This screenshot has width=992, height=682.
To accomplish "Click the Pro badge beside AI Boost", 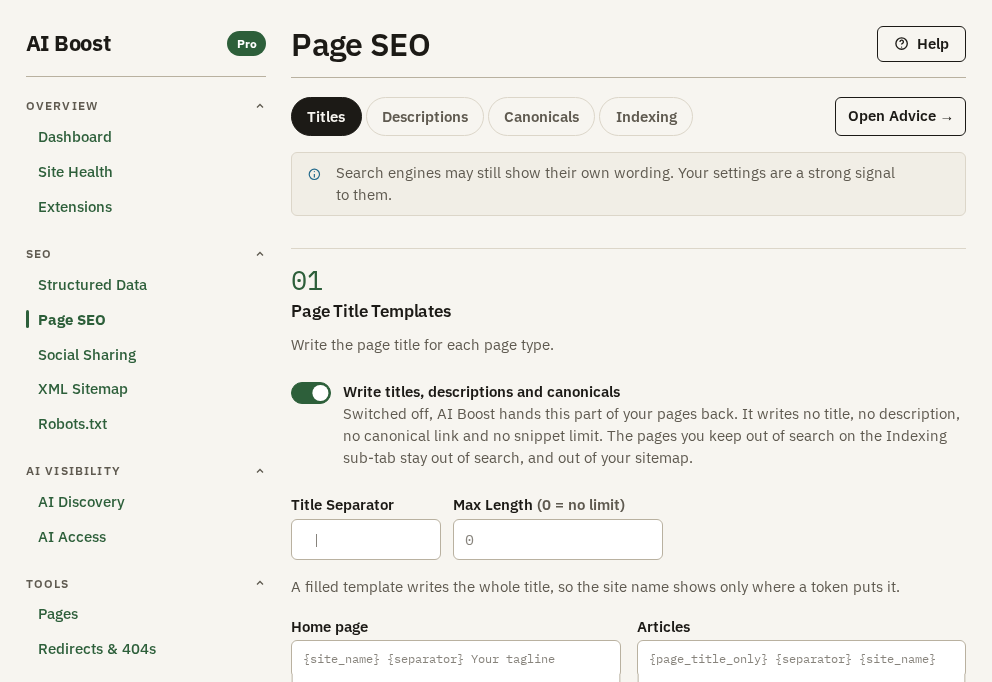I will (x=247, y=44).
